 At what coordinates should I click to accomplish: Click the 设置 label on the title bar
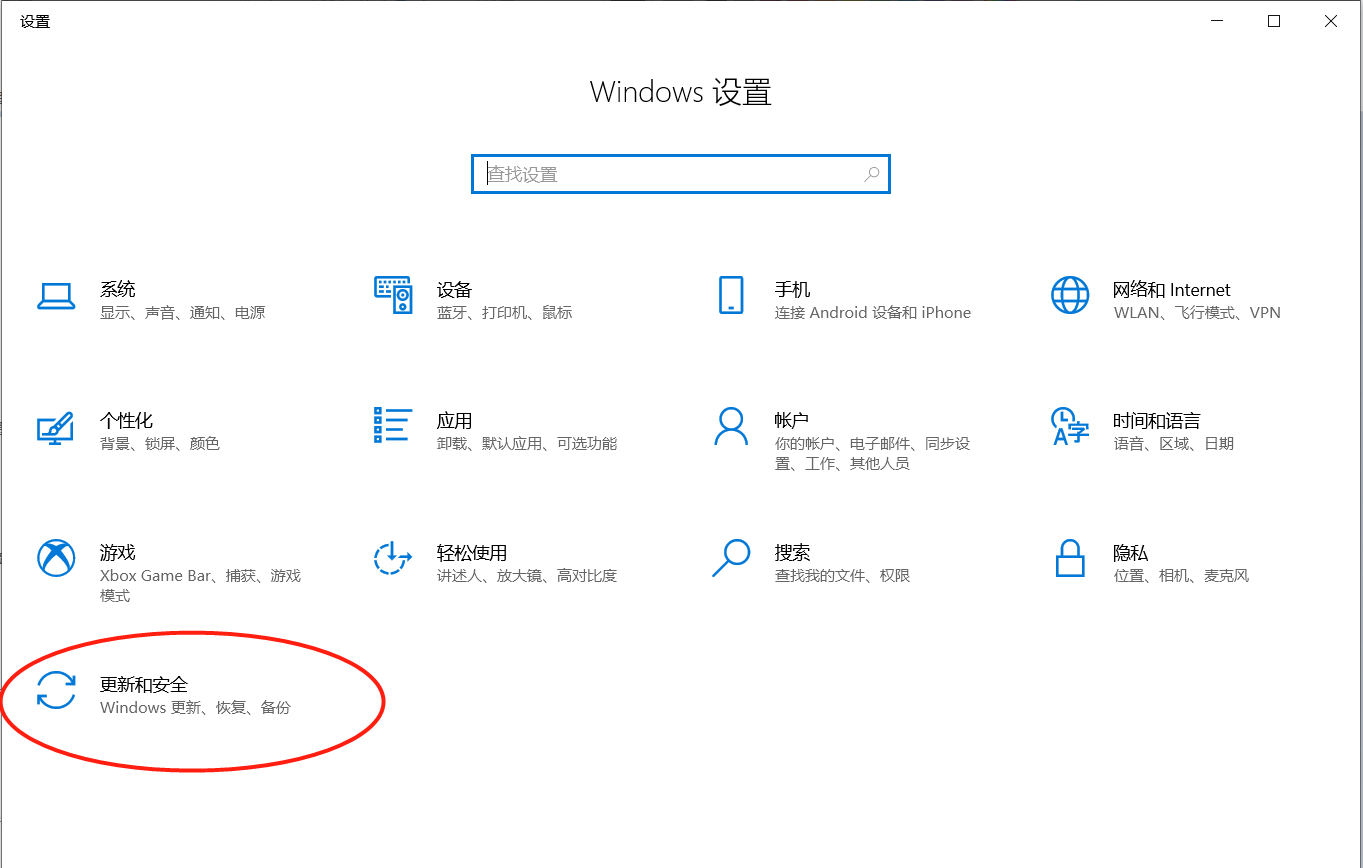click(x=35, y=21)
